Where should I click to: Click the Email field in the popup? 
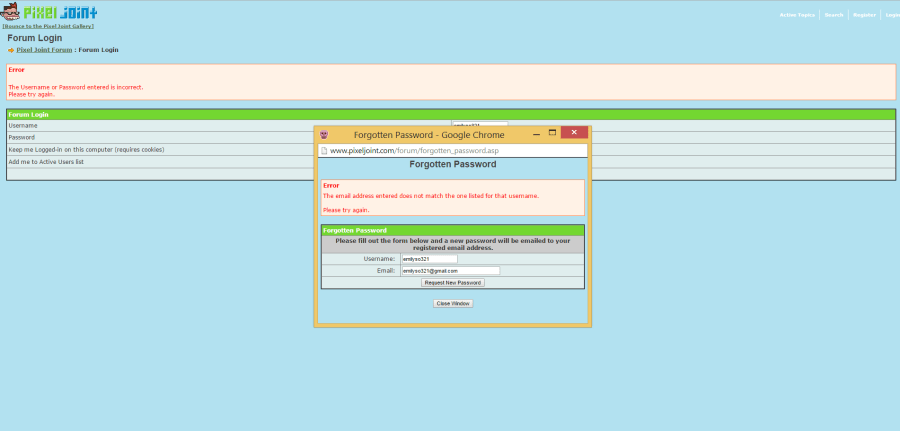(449, 270)
